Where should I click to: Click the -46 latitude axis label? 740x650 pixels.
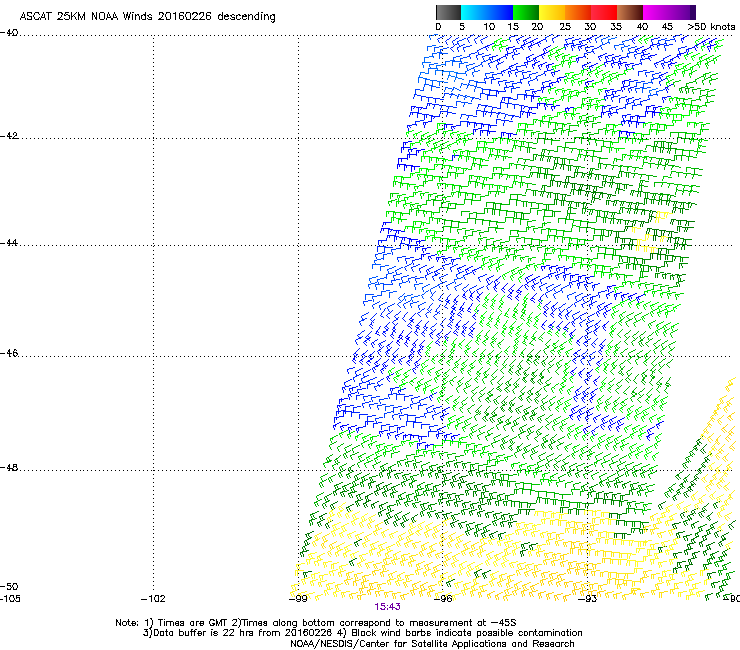9,353
